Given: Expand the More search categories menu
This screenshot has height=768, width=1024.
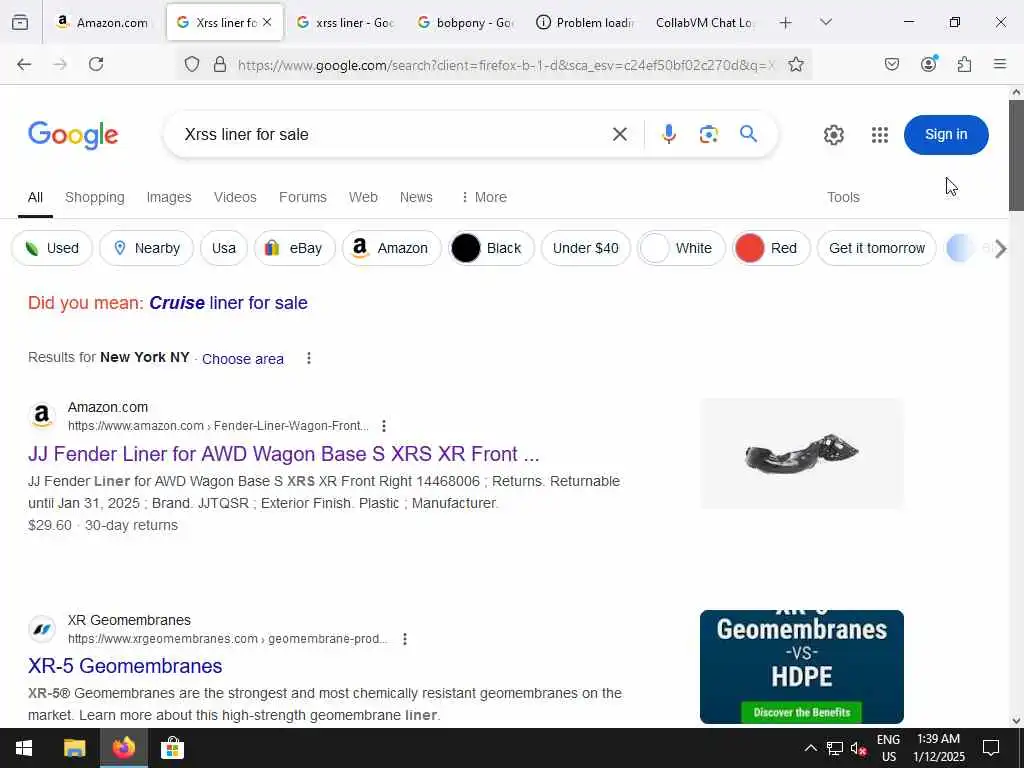Looking at the screenshot, I should (x=484, y=197).
